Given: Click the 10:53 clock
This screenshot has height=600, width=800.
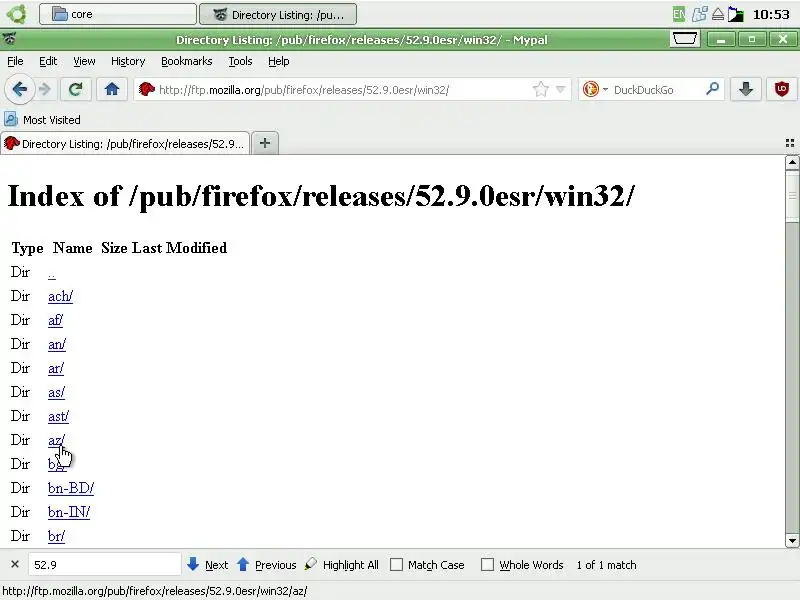Looking at the screenshot, I should pos(771,14).
